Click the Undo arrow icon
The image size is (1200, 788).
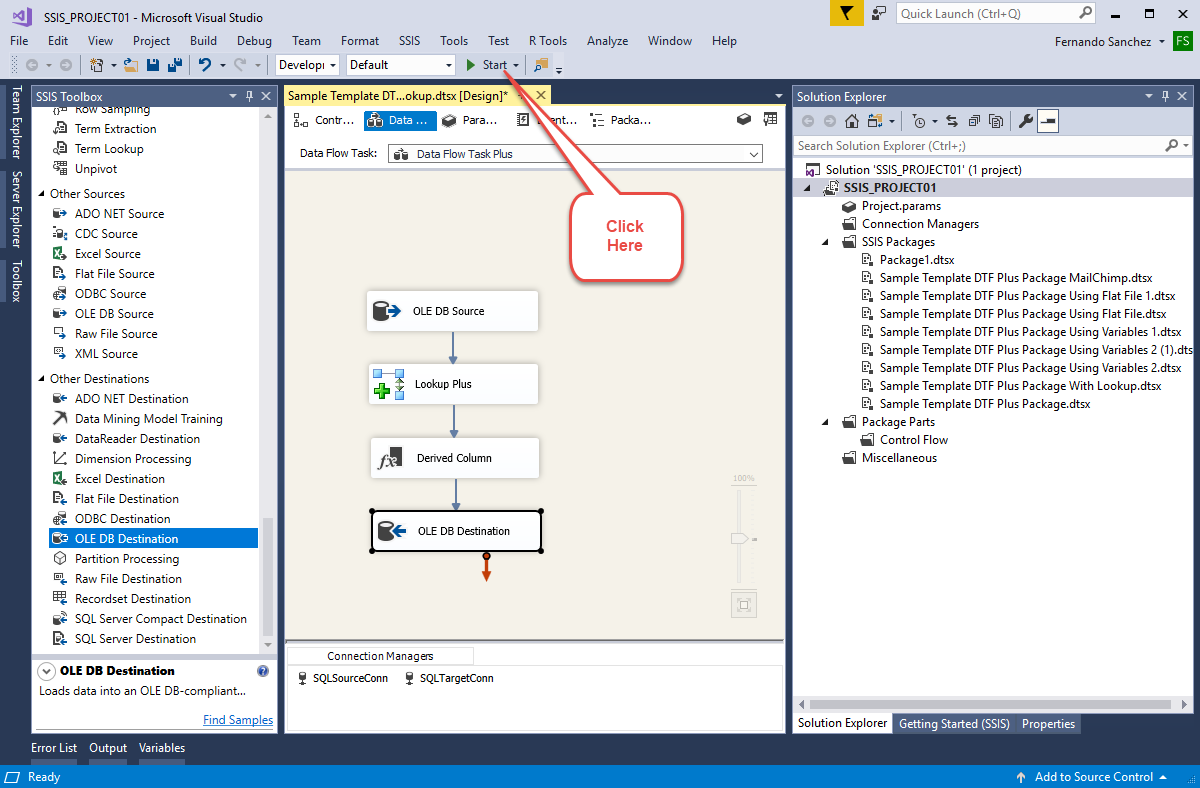[x=205, y=65]
